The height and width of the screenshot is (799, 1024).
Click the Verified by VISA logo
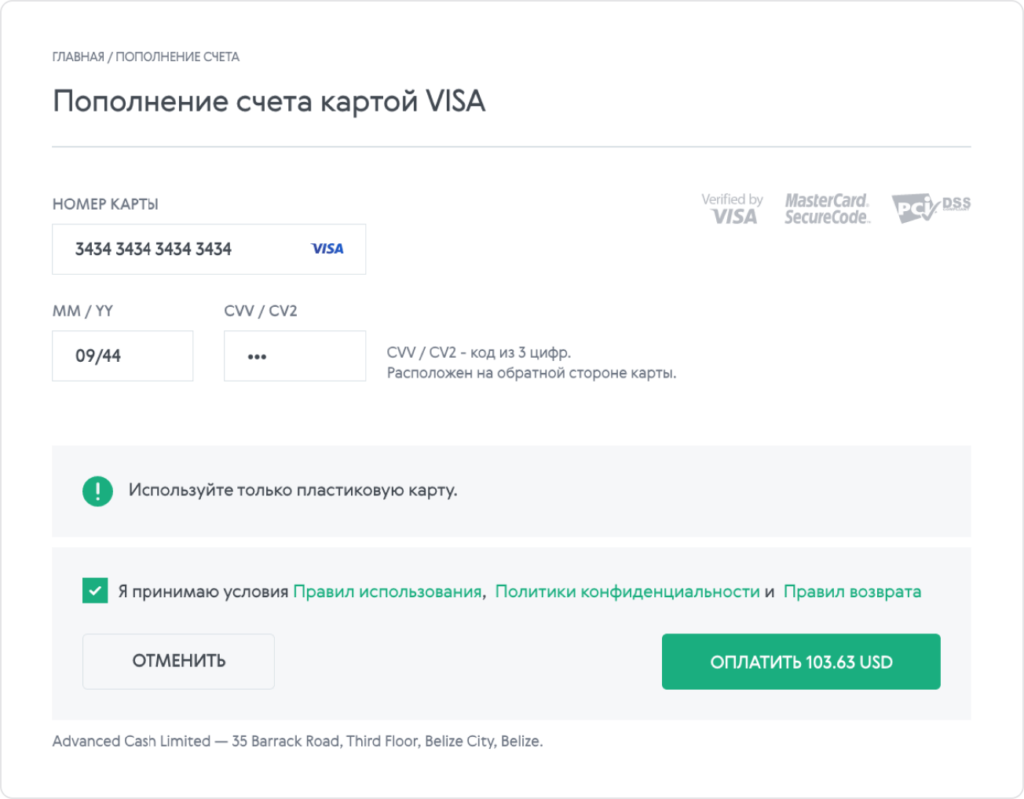coord(732,208)
